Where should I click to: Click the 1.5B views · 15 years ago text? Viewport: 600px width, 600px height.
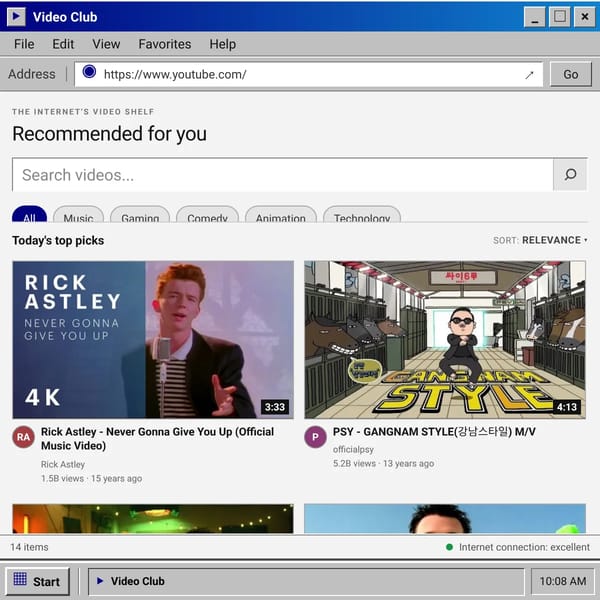point(91,478)
